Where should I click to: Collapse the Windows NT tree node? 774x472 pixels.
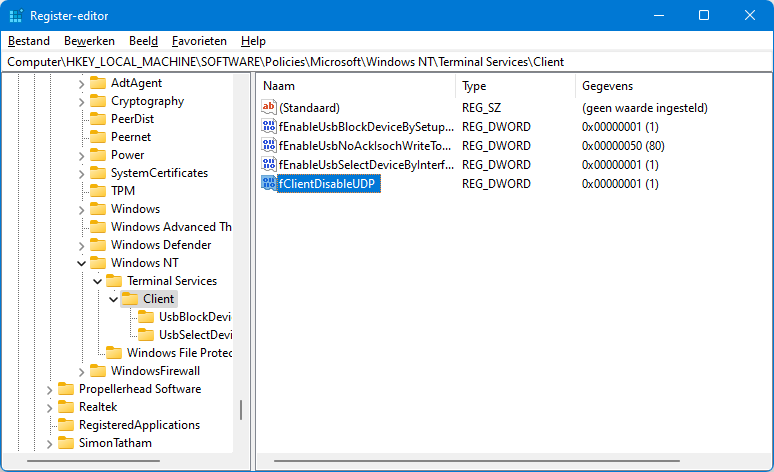[x=81, y=263]
